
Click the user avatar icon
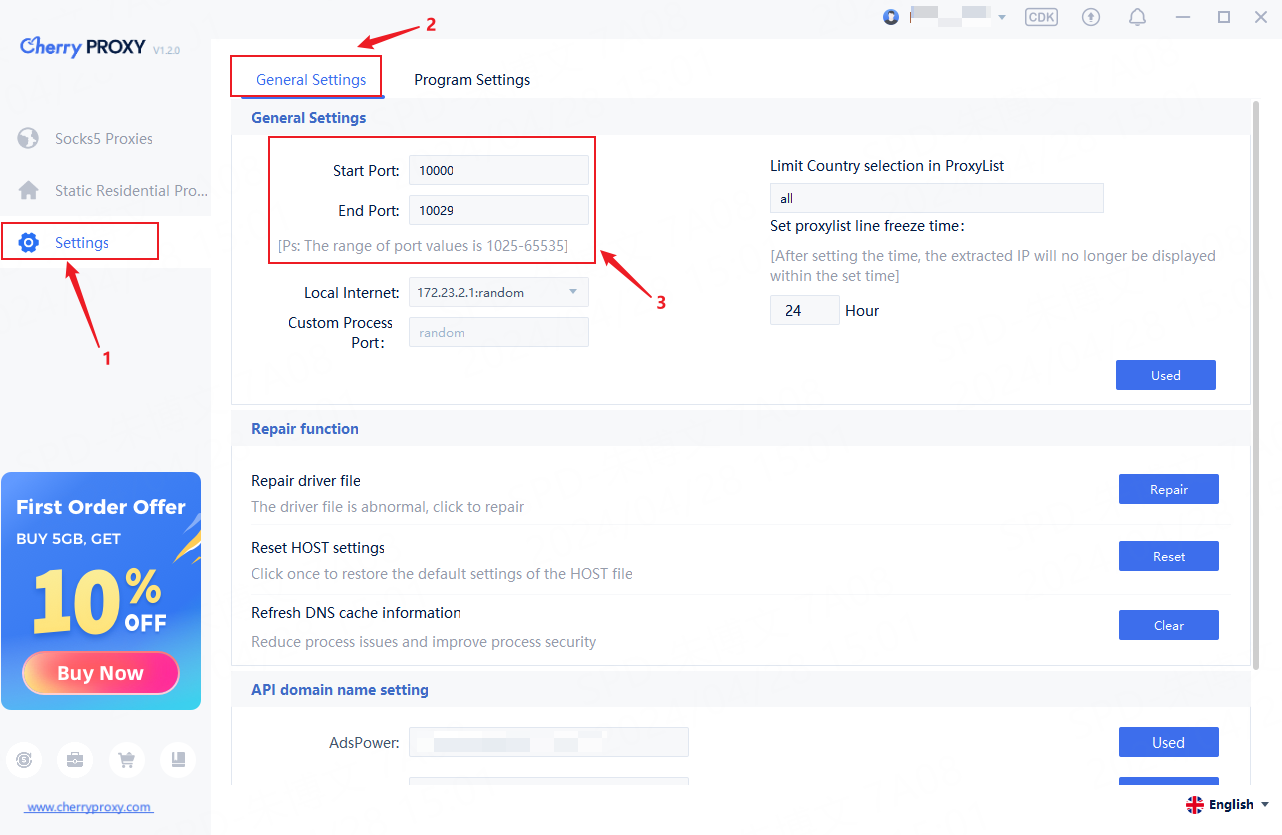tap(891, 17)
